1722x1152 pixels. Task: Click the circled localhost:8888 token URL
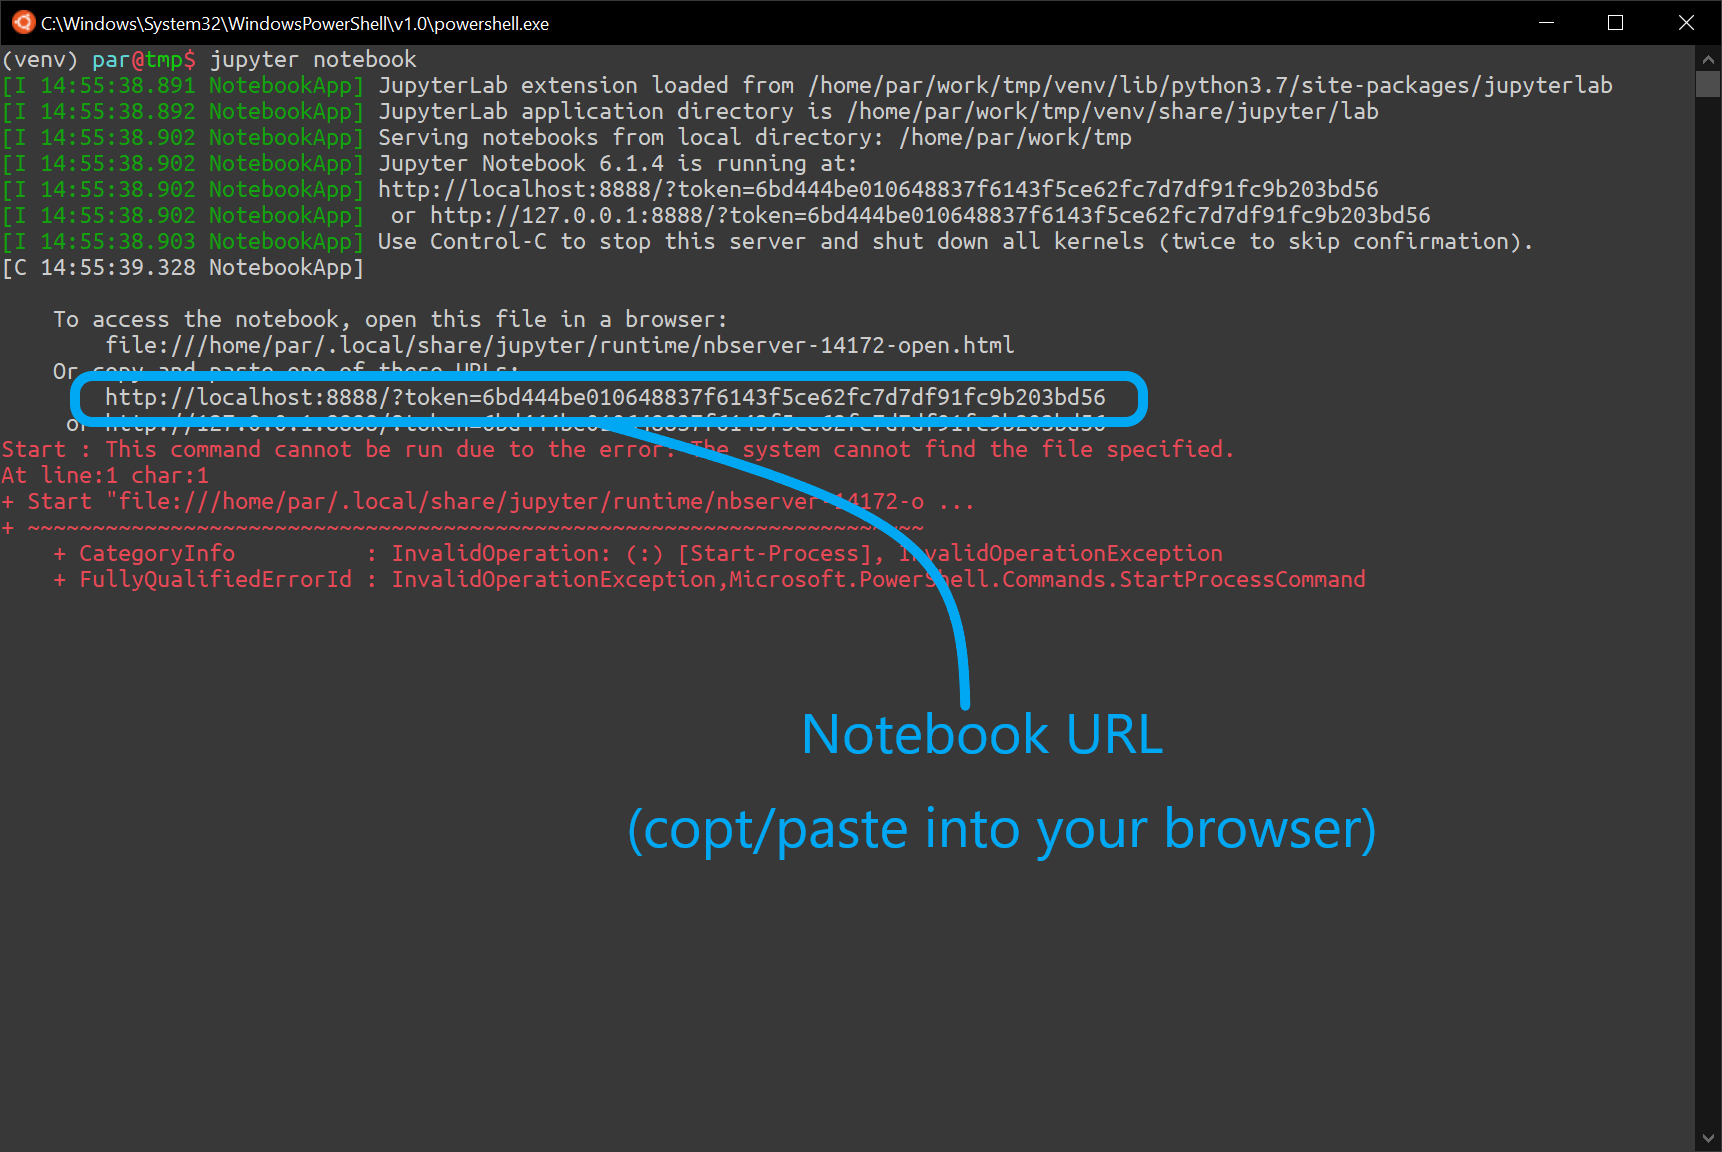(x=605, y=398)
